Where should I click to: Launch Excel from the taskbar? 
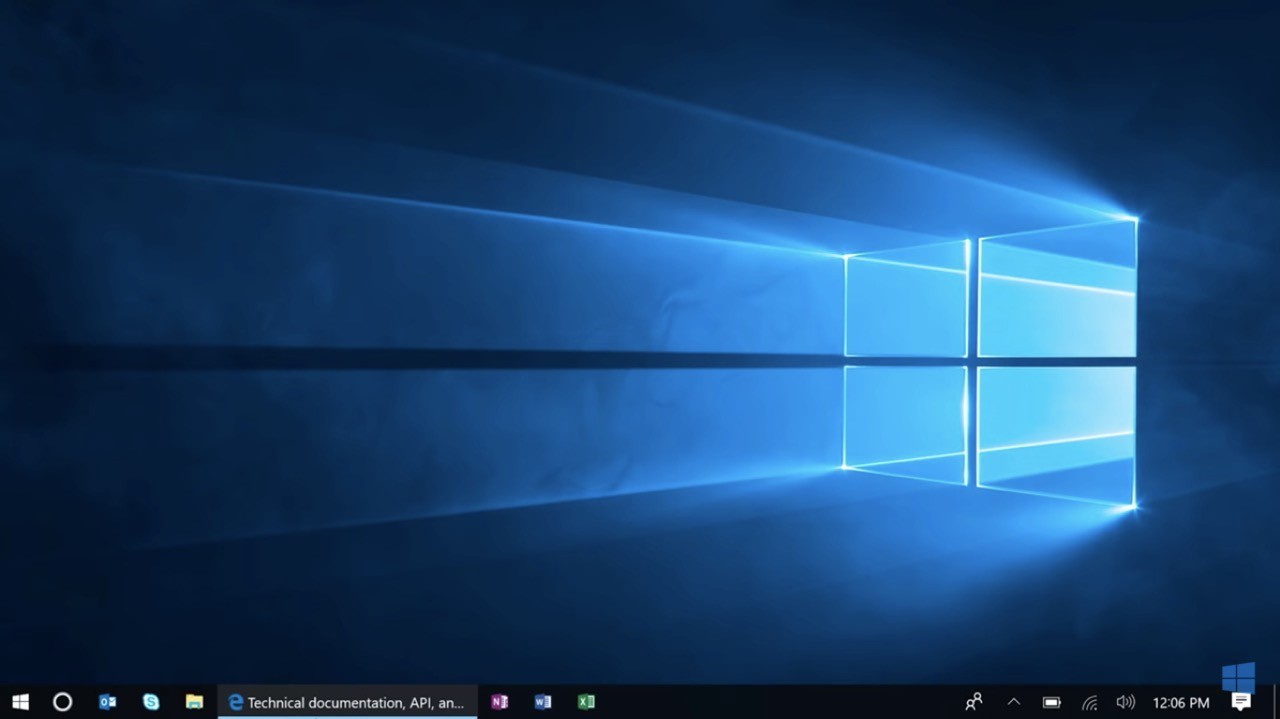[x=586, y=702]
